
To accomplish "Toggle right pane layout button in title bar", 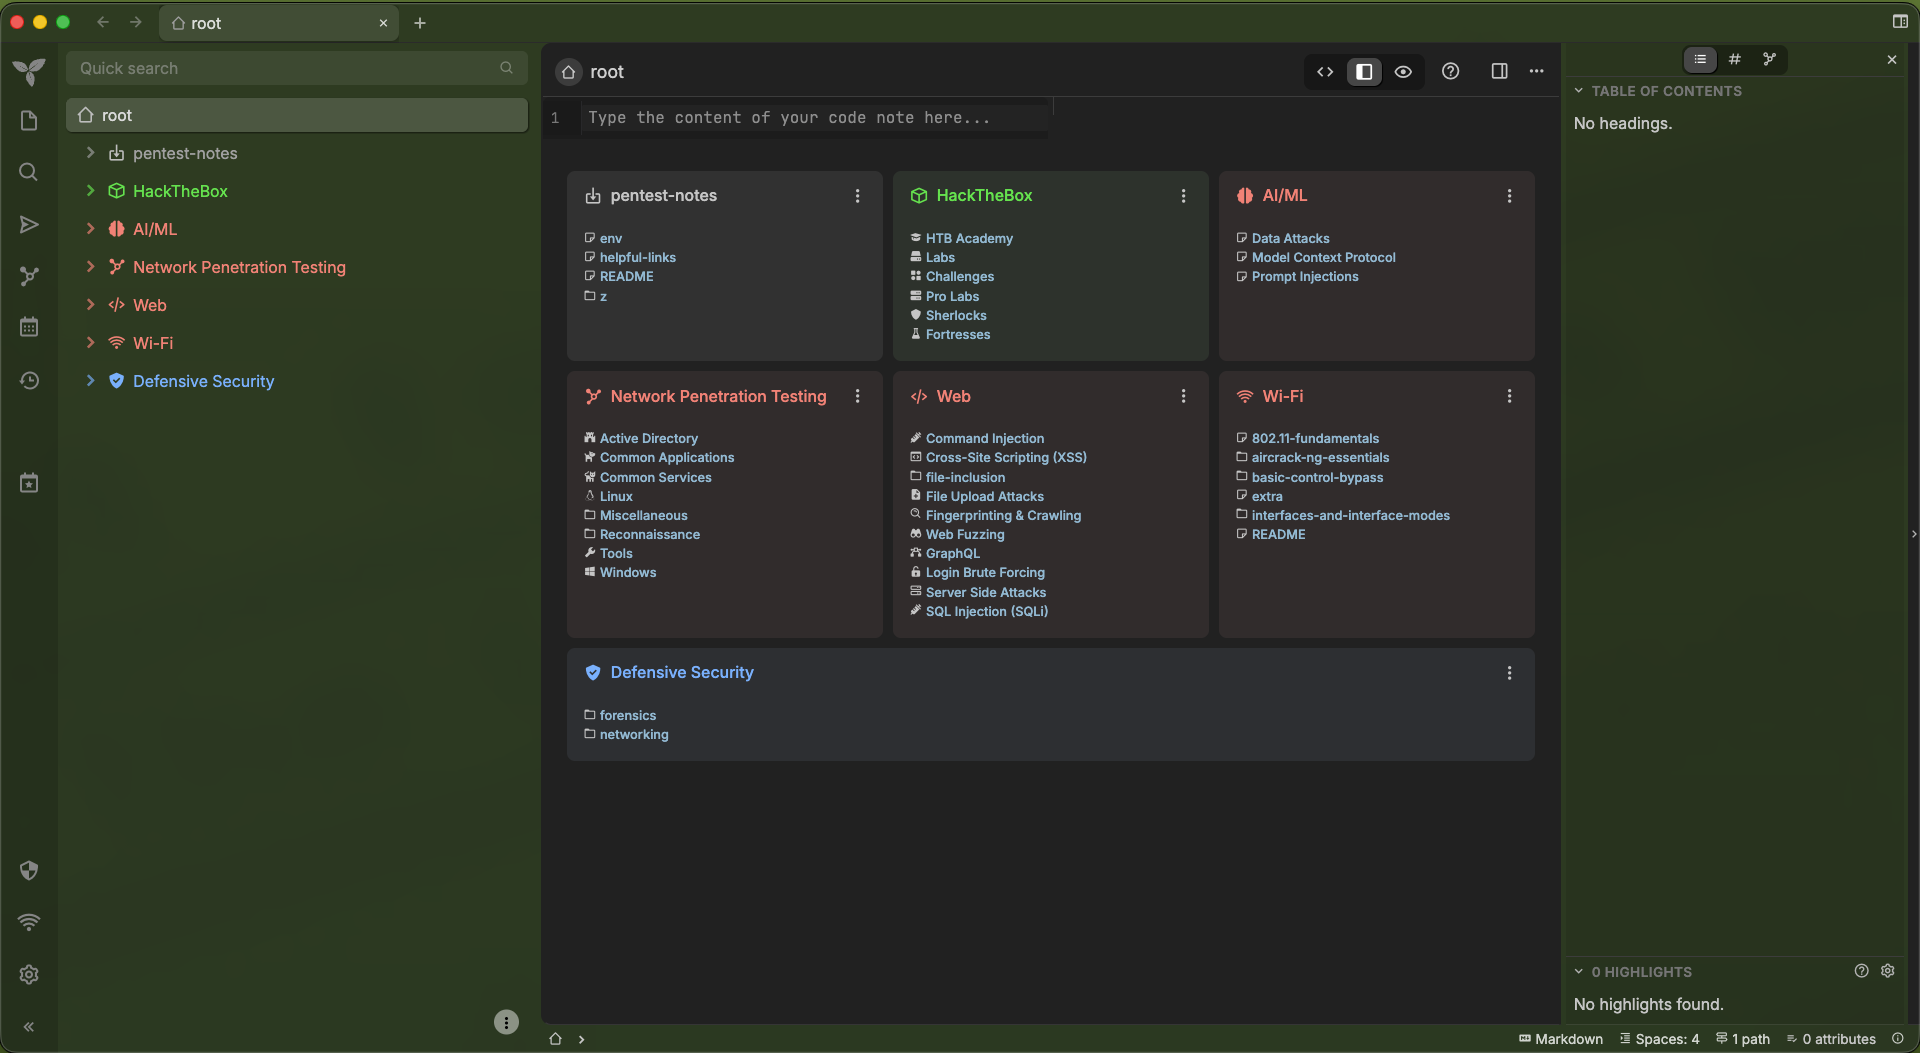I will click(1900, 21).
